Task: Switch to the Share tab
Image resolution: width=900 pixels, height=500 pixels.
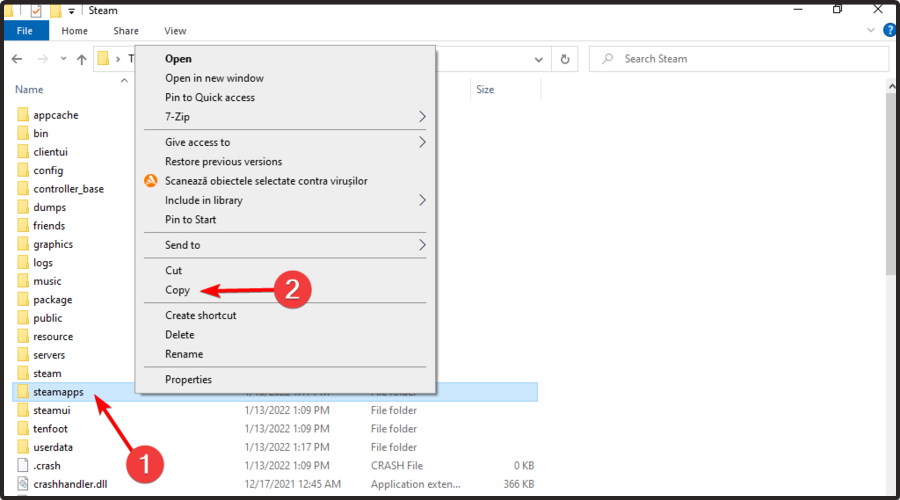Action: coord(126,31)
